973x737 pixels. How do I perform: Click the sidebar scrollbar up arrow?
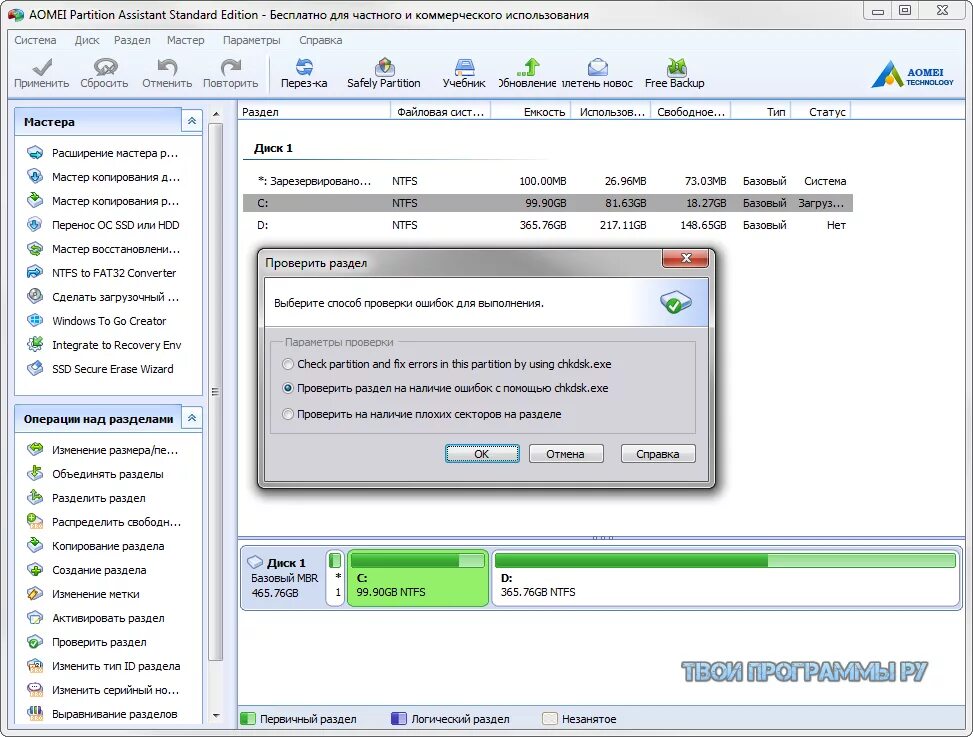216,114
